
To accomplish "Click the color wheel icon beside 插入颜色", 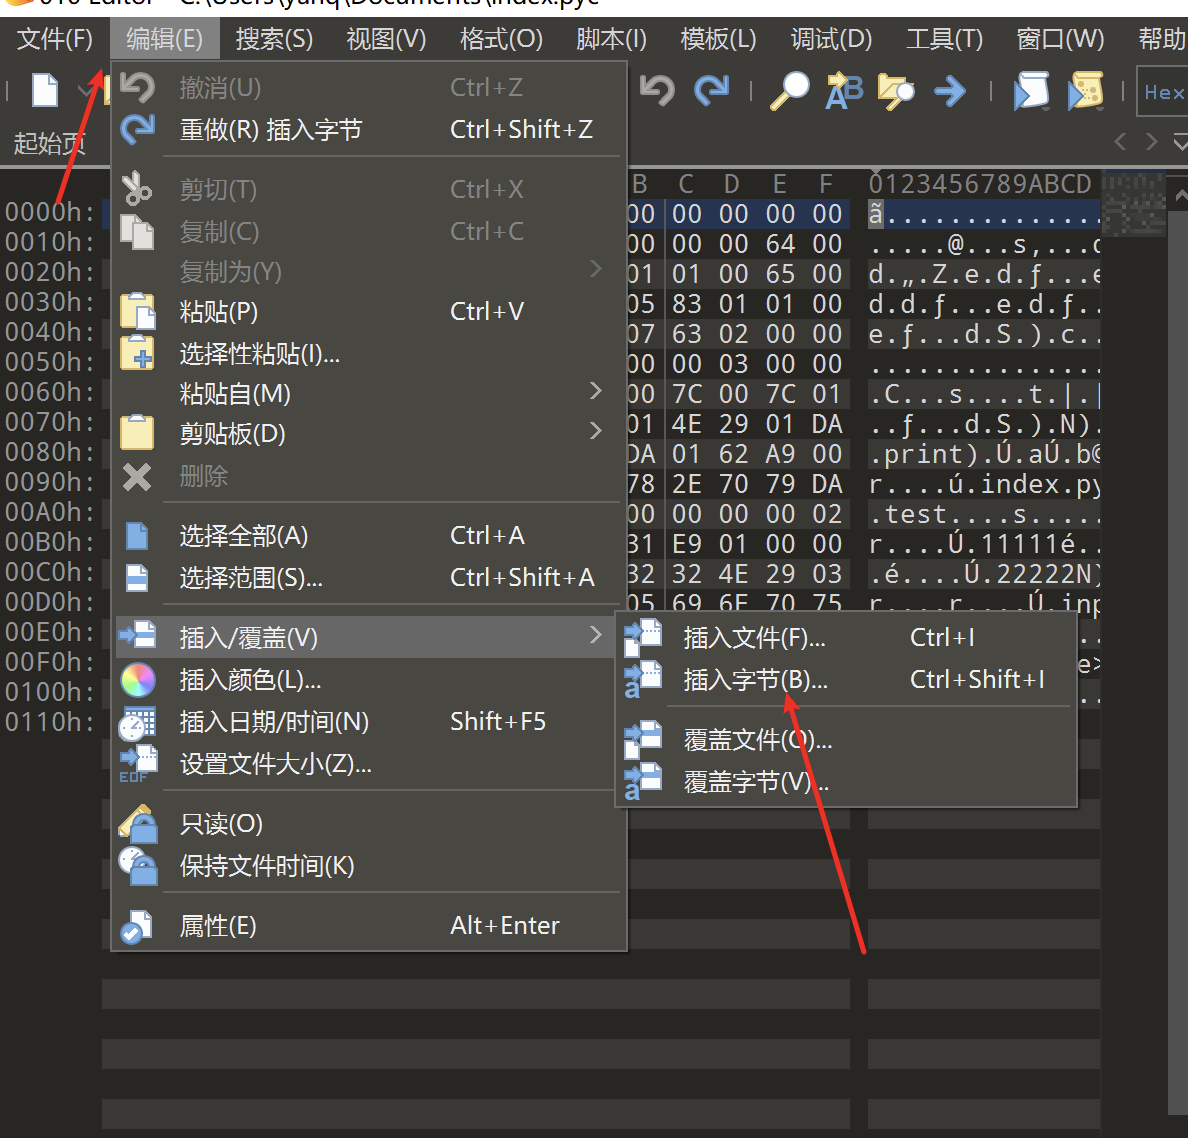I will click(x=137, y=680).
